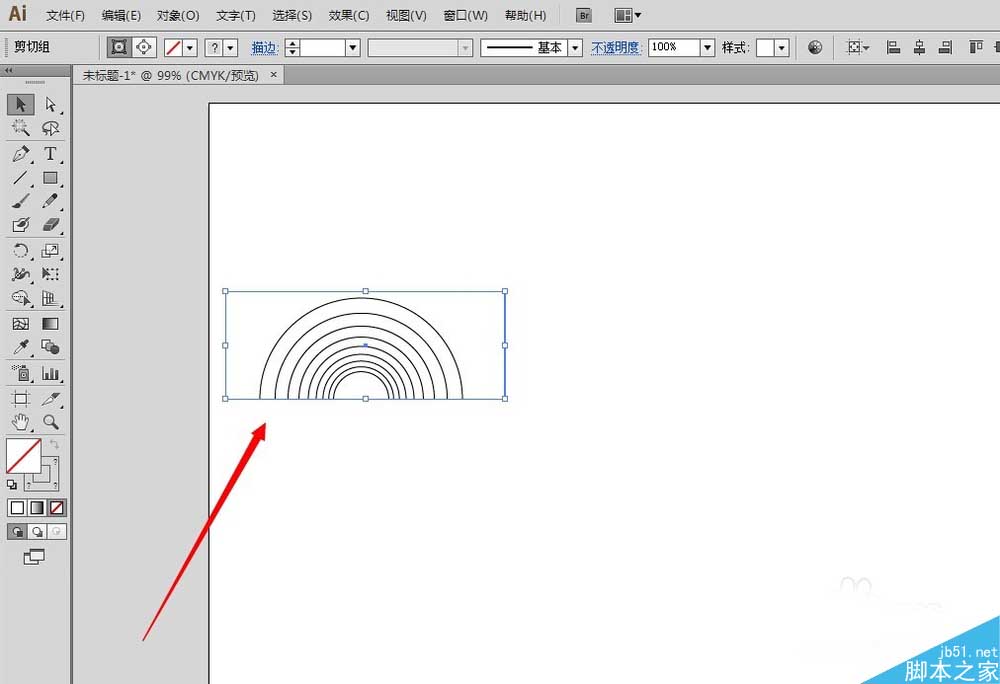Click the 描边 stroke link
1000x684 pixels.
click(264, 47)
